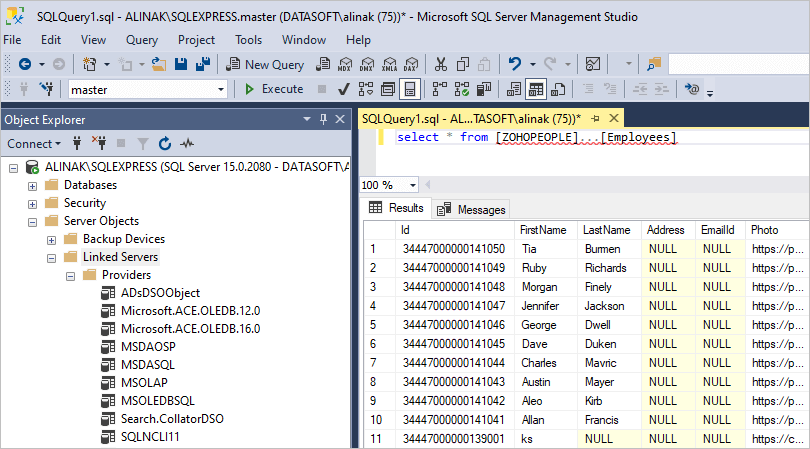
Task: Pin the Object Explorer panel
Action: point(324,119)
